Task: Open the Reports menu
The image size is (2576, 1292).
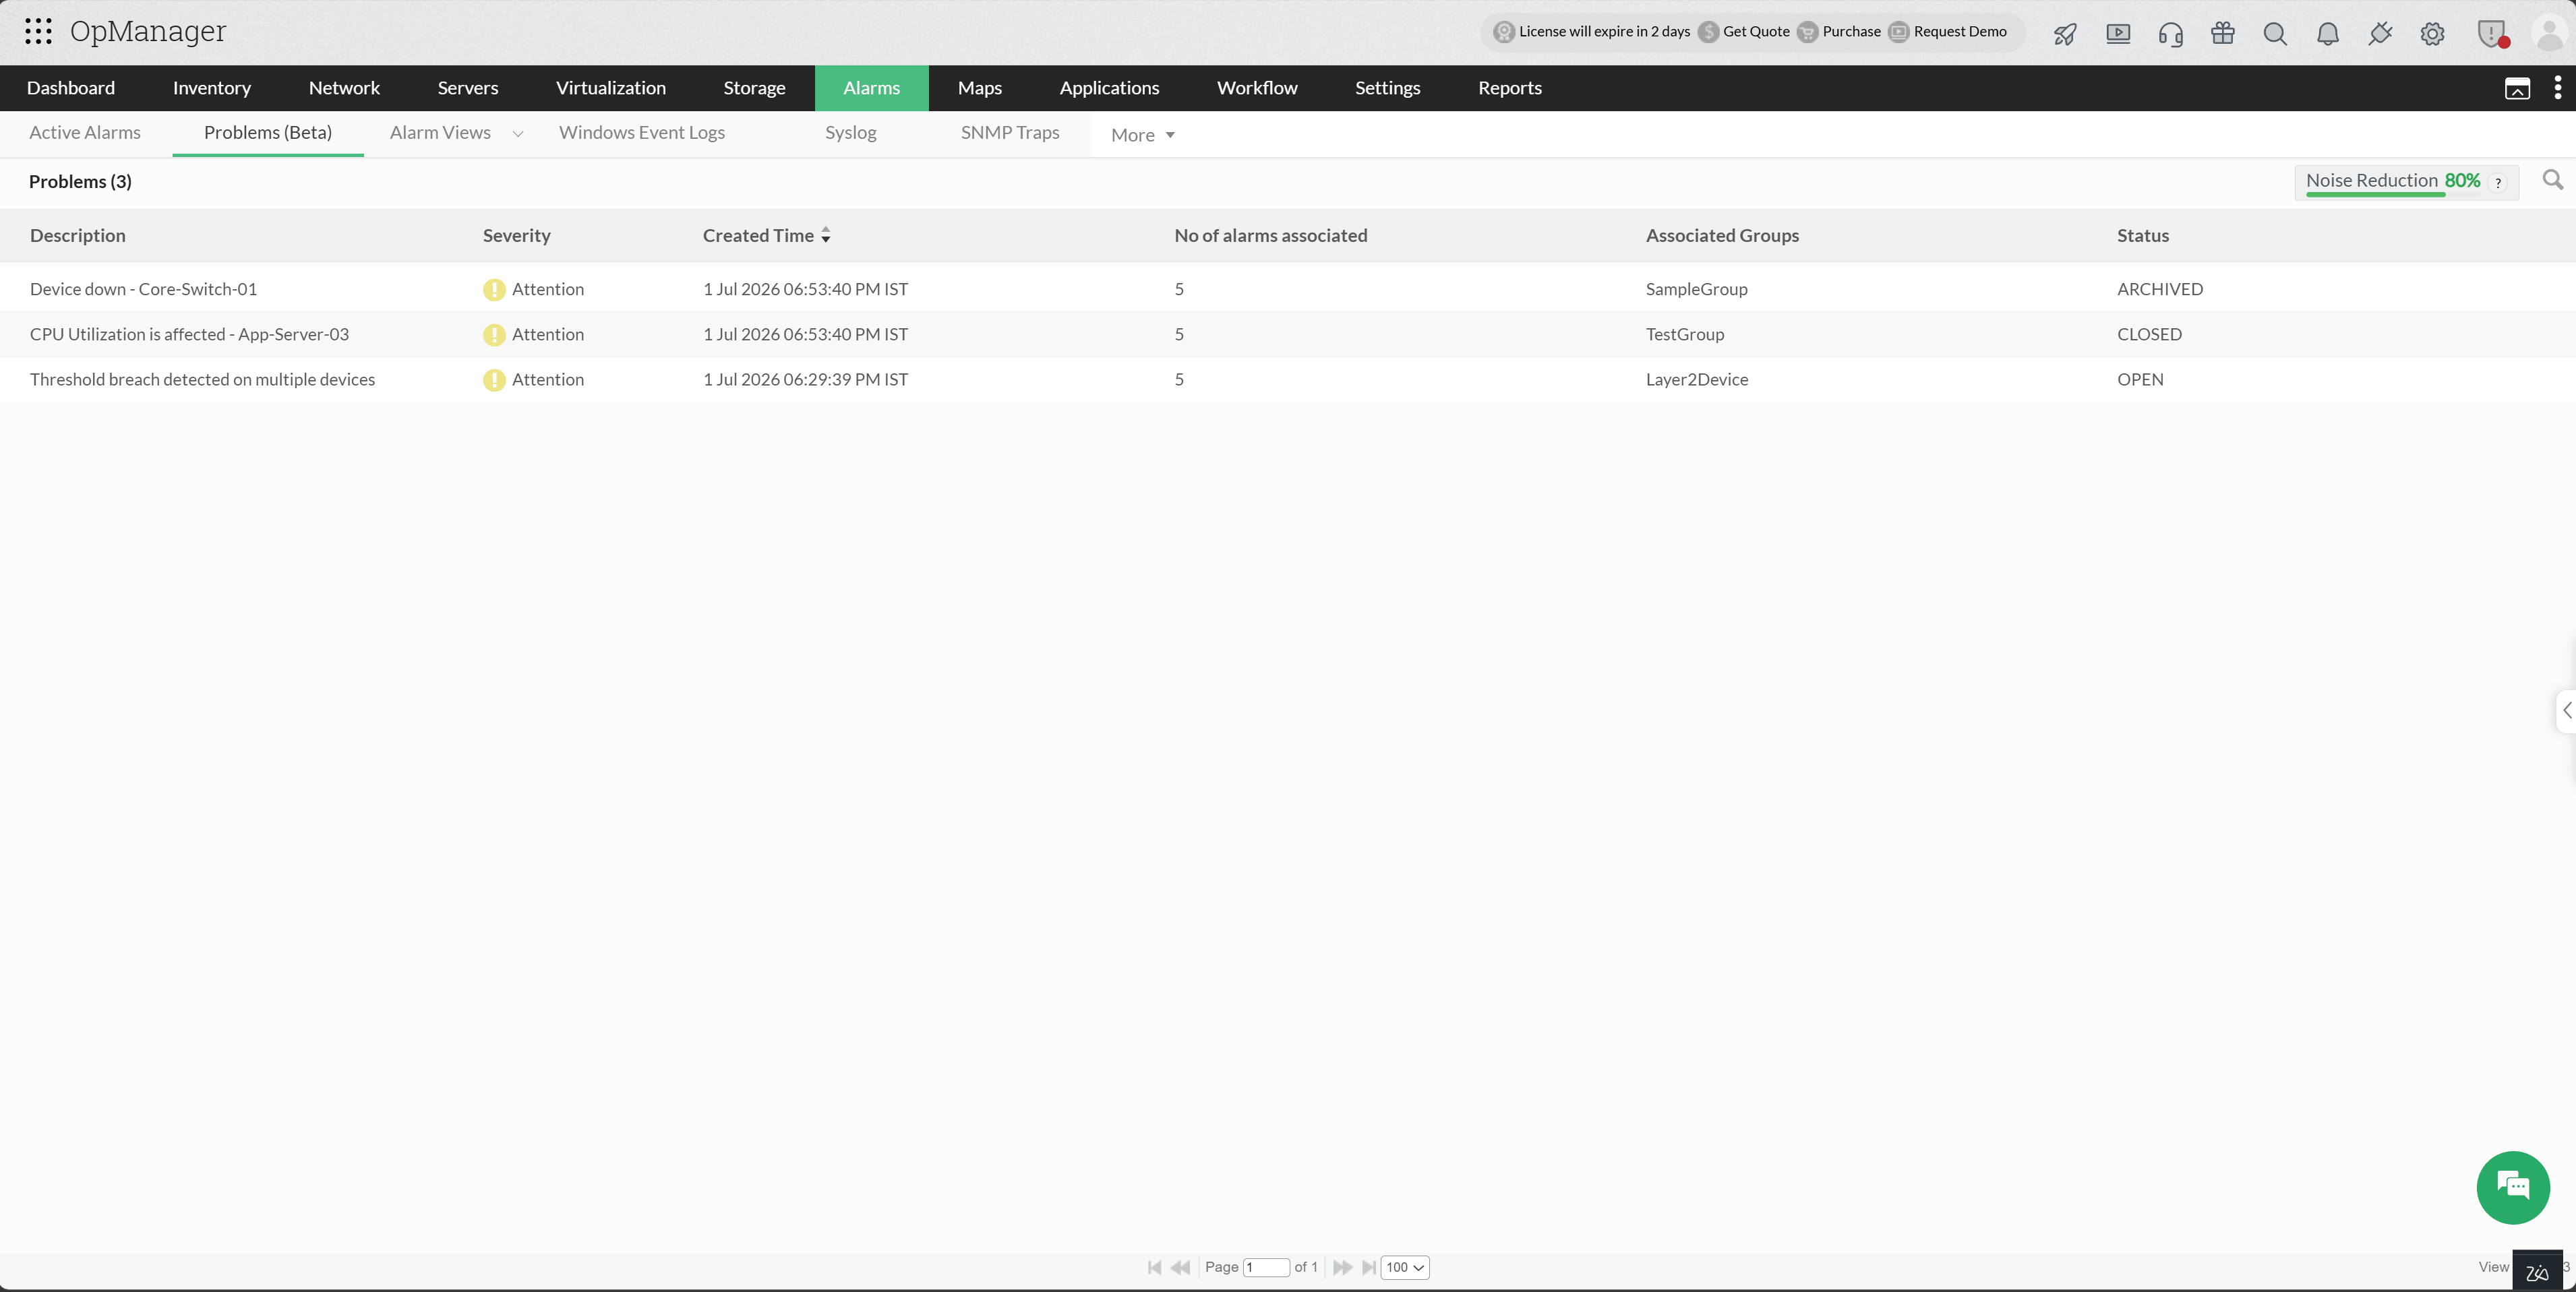Action: click(x=1510, y=88)
